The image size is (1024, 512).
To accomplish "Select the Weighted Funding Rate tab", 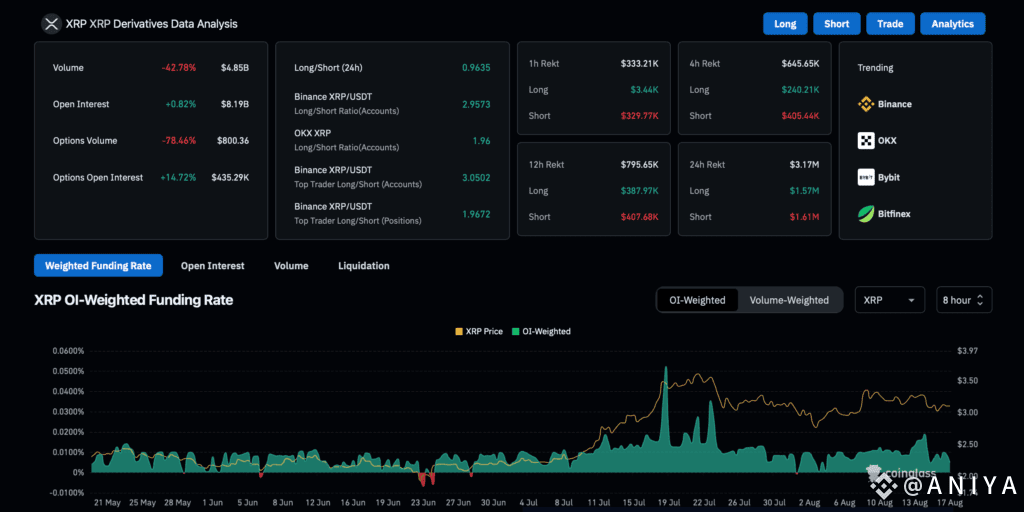I will [x=98, y=266].
